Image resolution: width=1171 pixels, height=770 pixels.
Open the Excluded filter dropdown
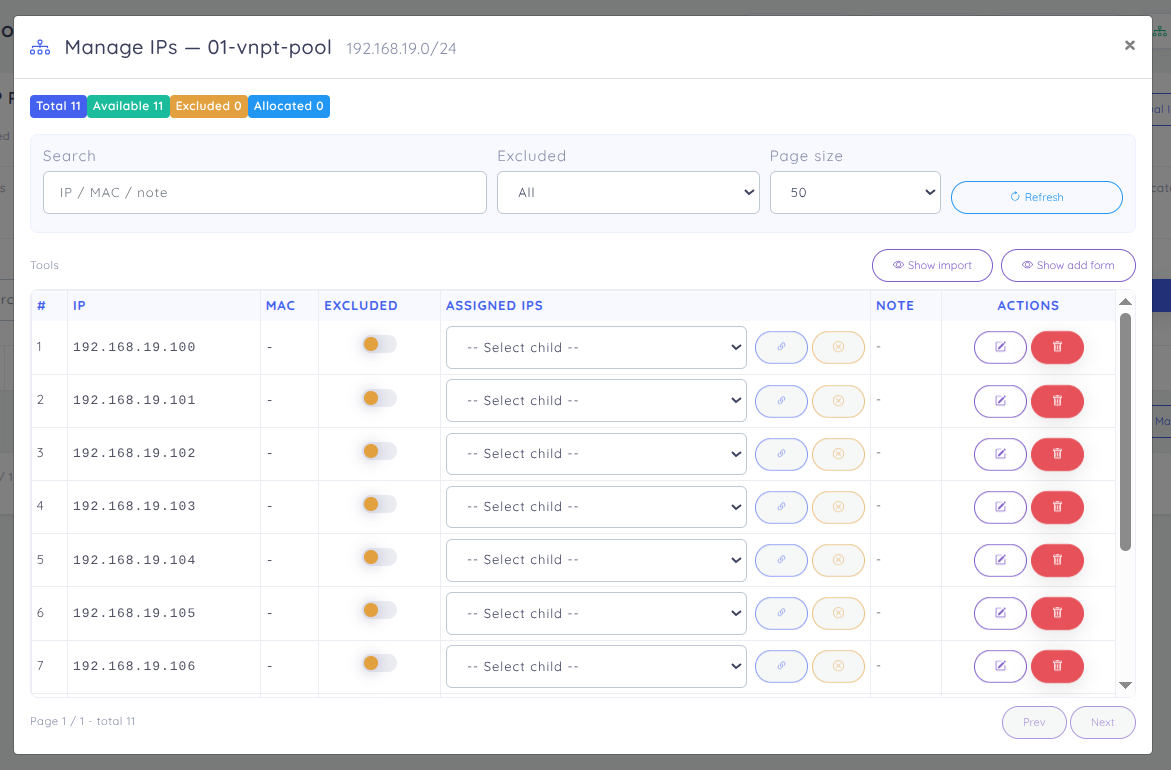pos(628,193)
